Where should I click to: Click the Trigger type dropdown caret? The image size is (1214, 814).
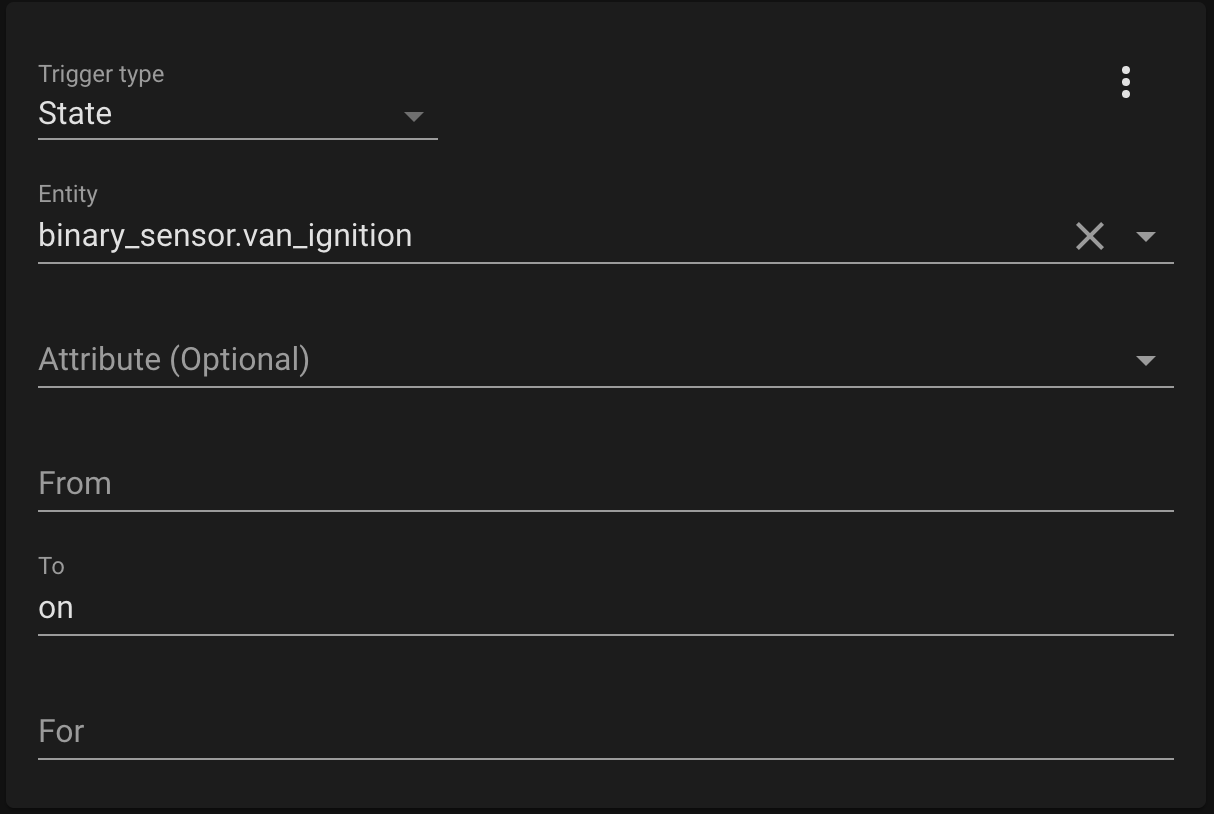(x=413, y=117)
